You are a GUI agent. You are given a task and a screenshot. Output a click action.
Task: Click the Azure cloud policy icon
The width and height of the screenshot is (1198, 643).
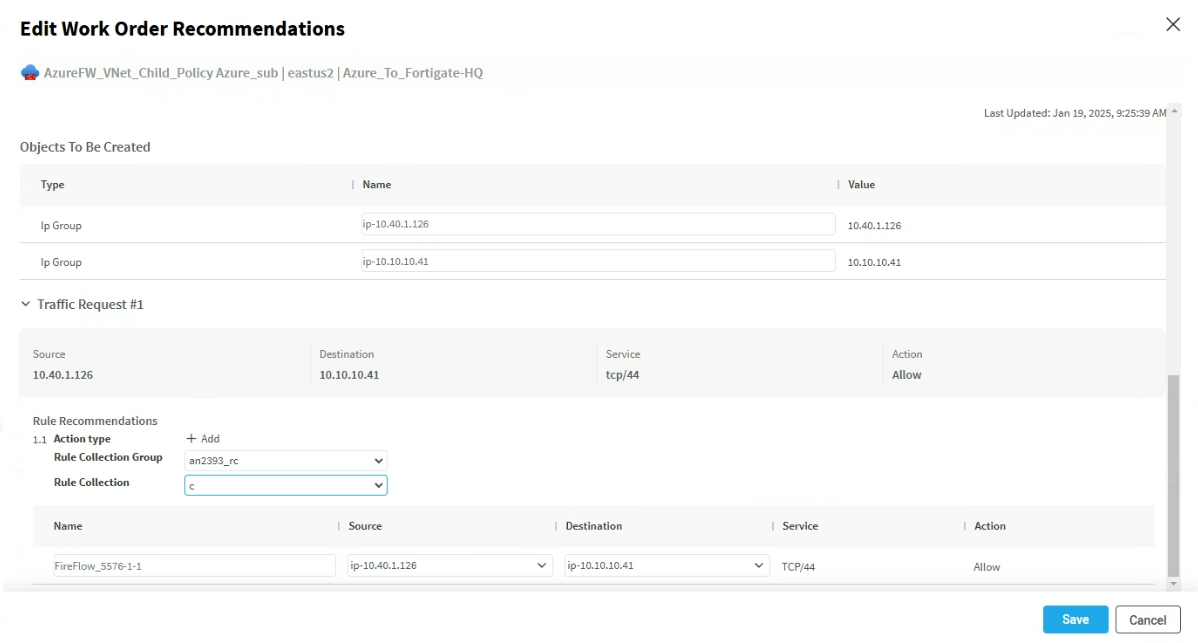pyautogui.click(x=30, y=73)
